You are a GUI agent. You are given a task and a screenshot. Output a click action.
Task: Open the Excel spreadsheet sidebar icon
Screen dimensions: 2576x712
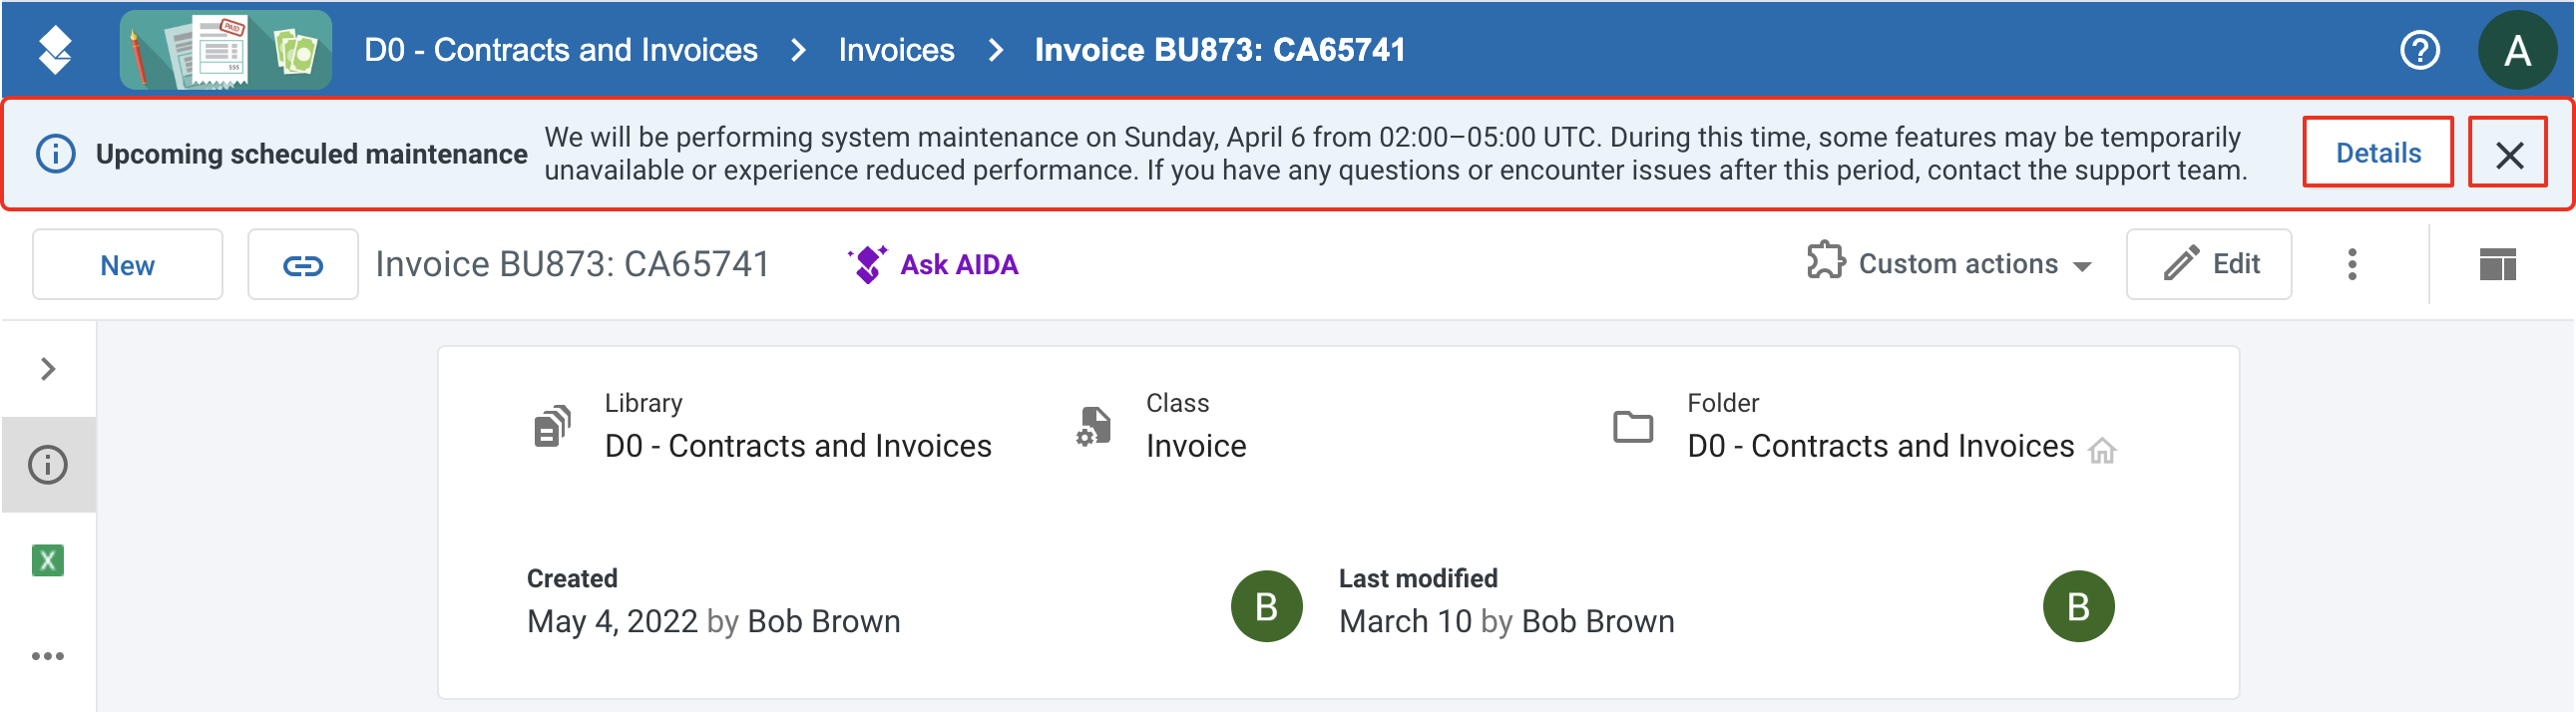pos(48,560)
